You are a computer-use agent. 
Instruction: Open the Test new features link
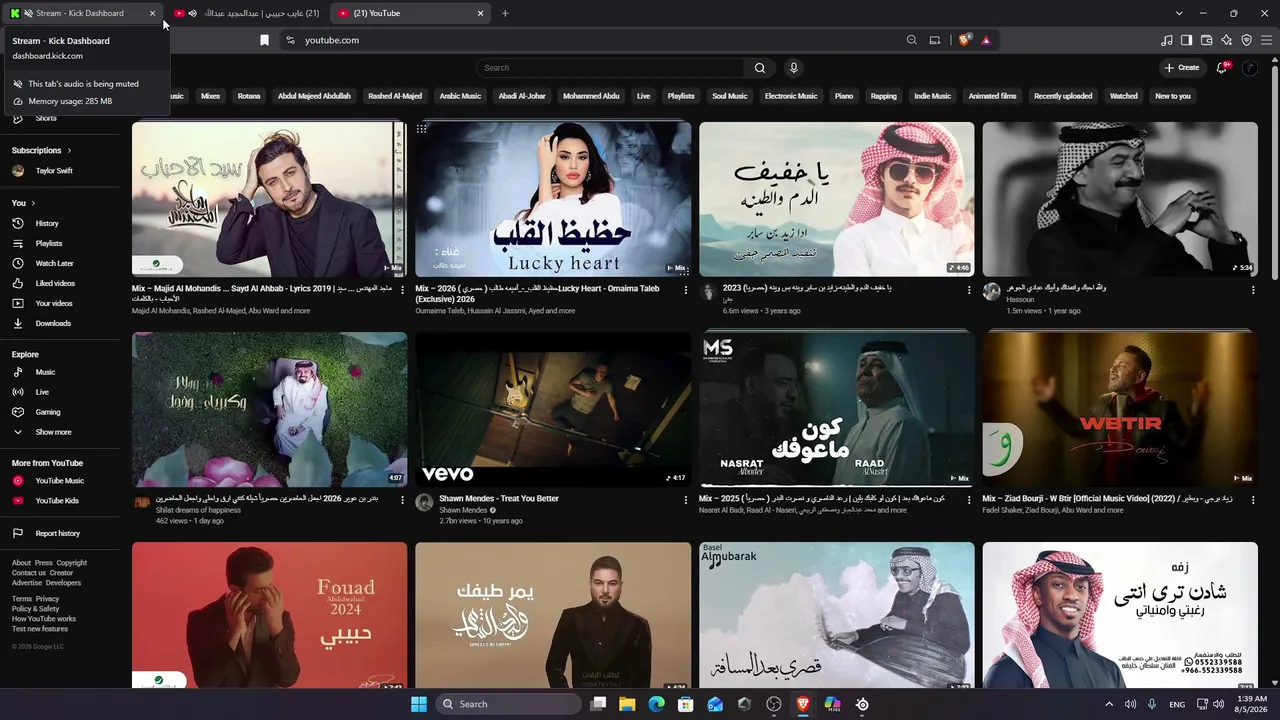click(40, 629)
